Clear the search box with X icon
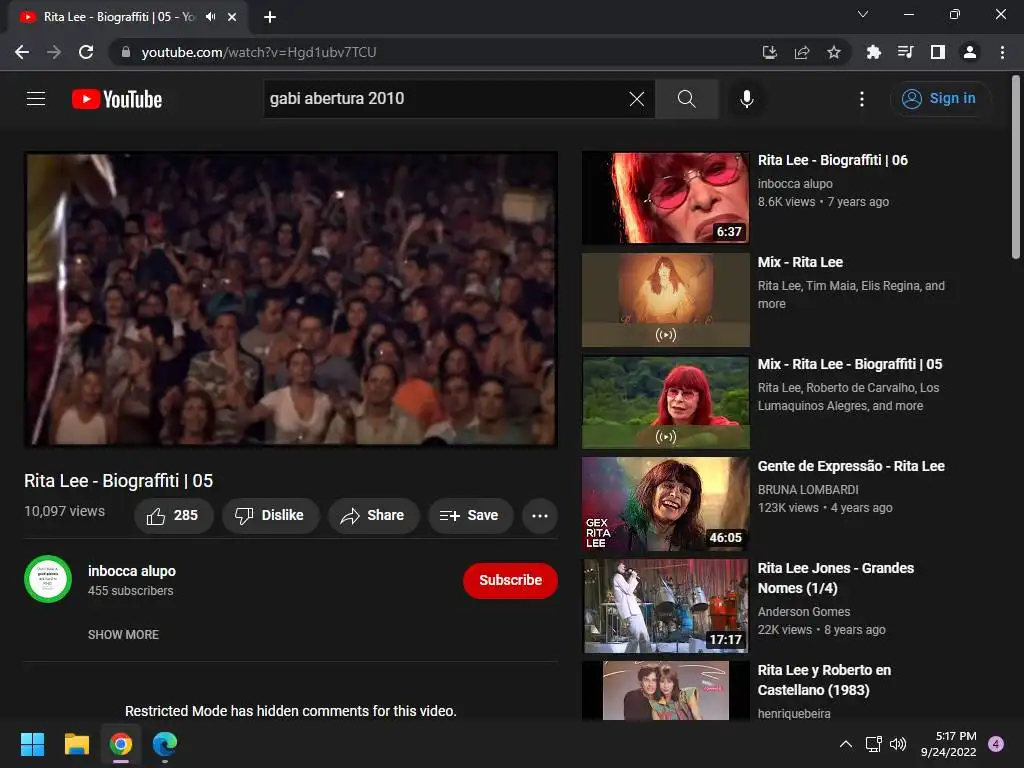Screen dimensions: 1024x768 pos(637,99)
